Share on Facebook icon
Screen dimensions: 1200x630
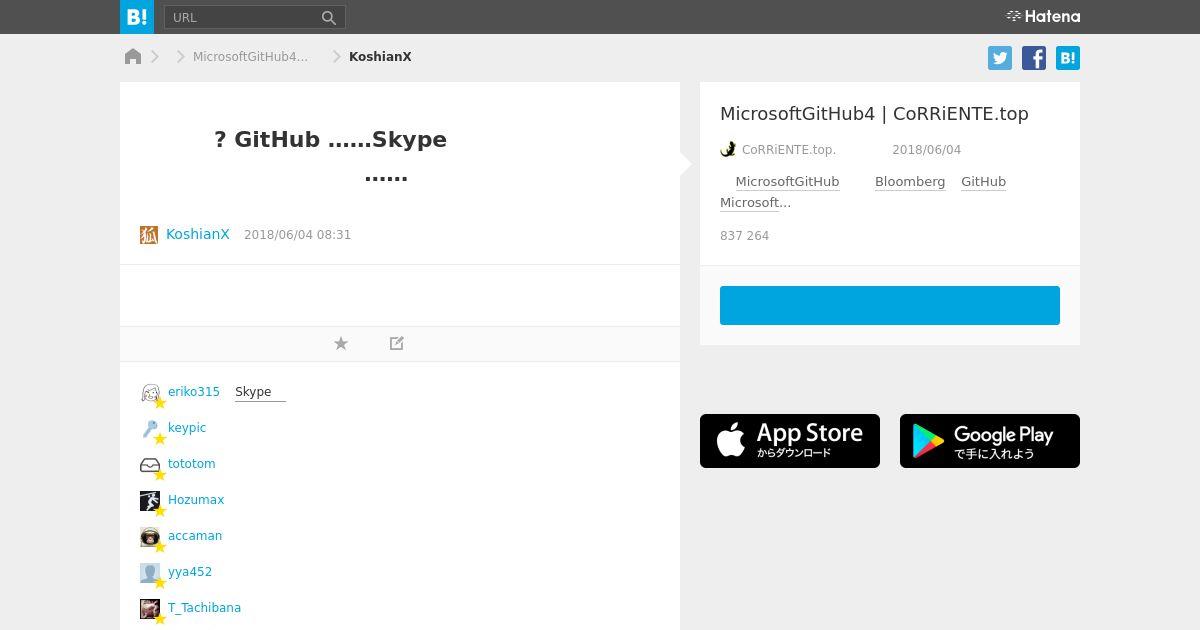[1034, 58]
